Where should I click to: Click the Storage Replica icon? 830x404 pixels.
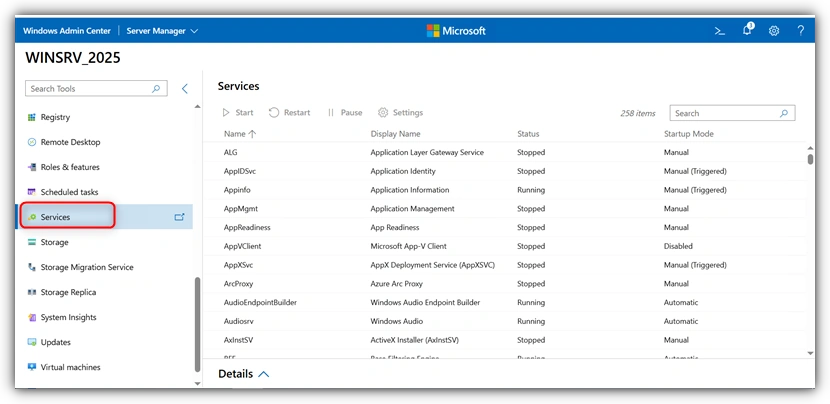pyautogui.click(x=32, y=292)
